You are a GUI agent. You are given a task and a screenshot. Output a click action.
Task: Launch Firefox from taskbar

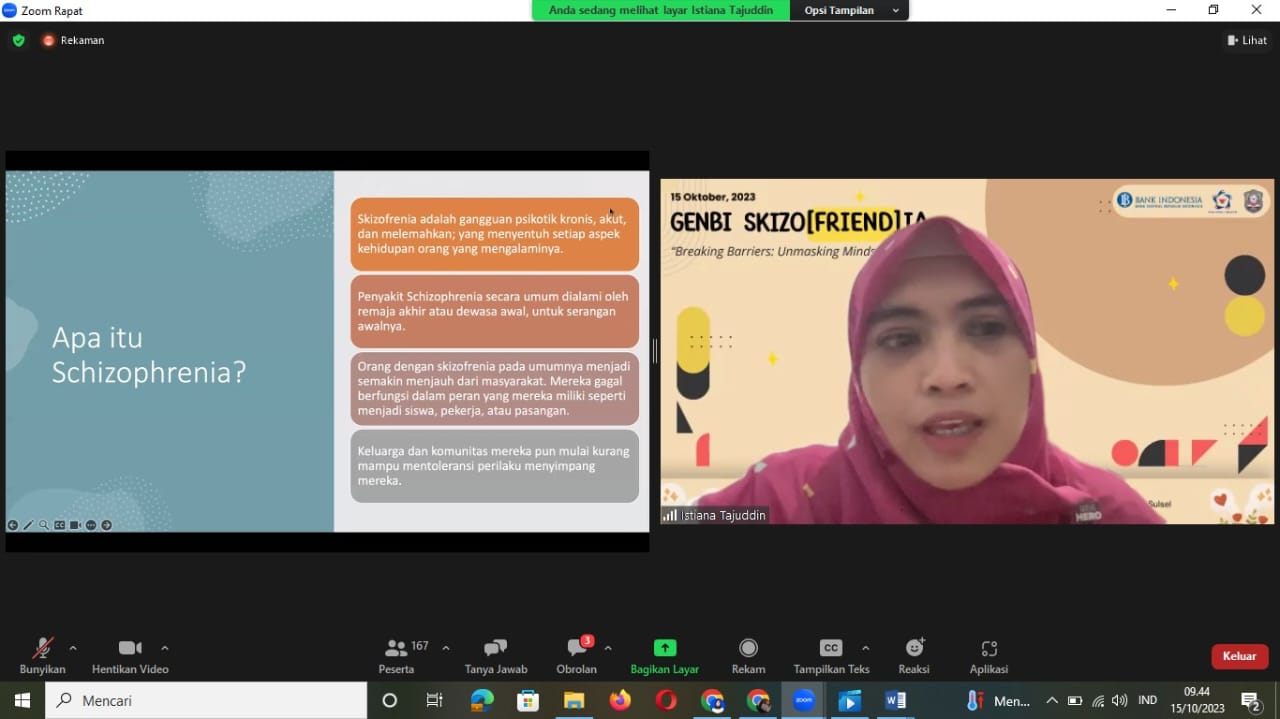(620, 700)
